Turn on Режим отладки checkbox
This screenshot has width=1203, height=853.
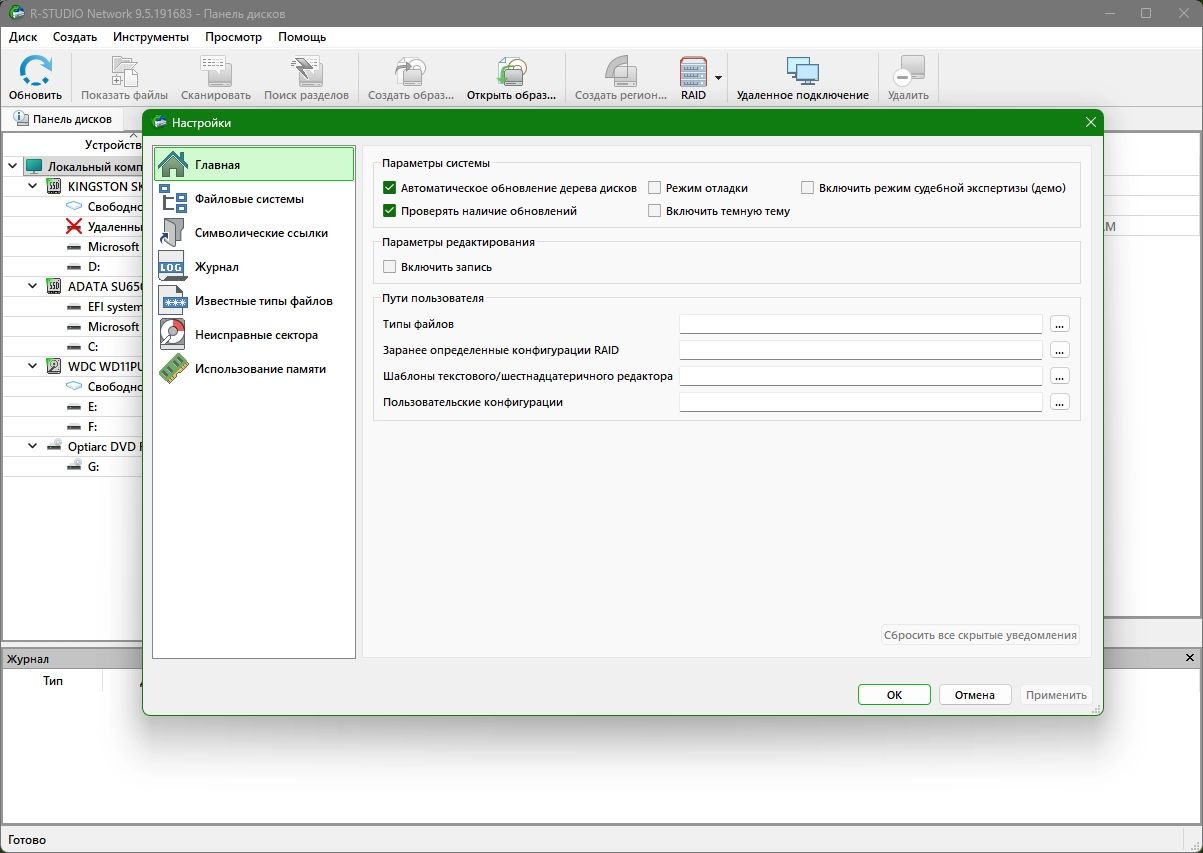[655, 188]
